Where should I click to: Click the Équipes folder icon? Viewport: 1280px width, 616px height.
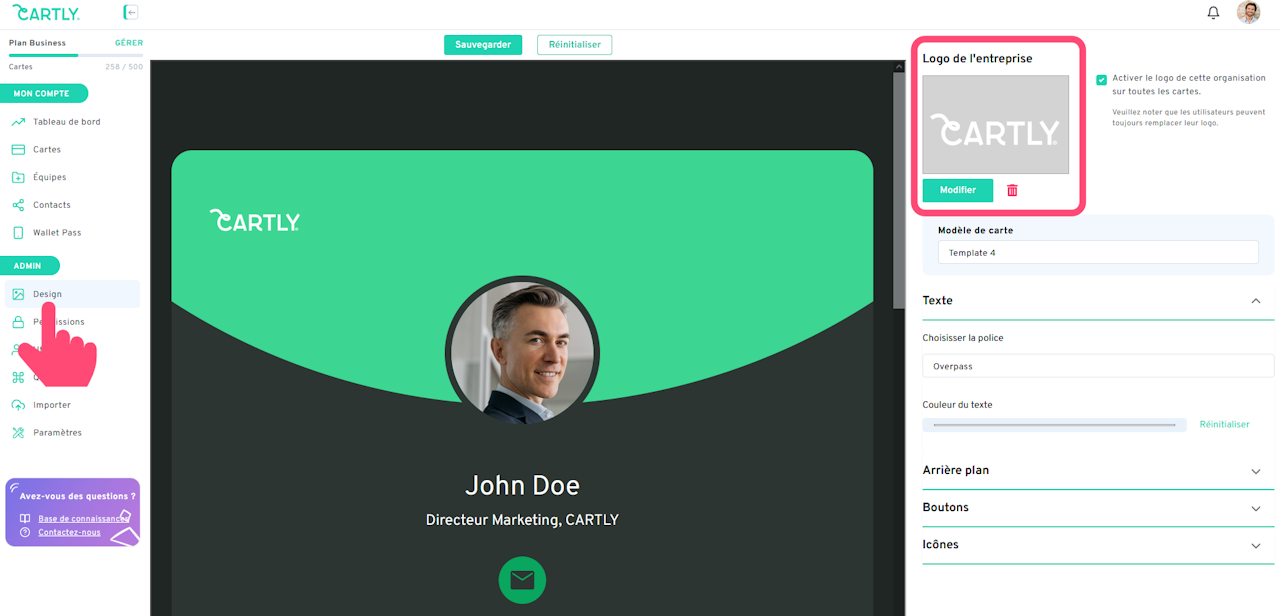click(x=18, y=177)
